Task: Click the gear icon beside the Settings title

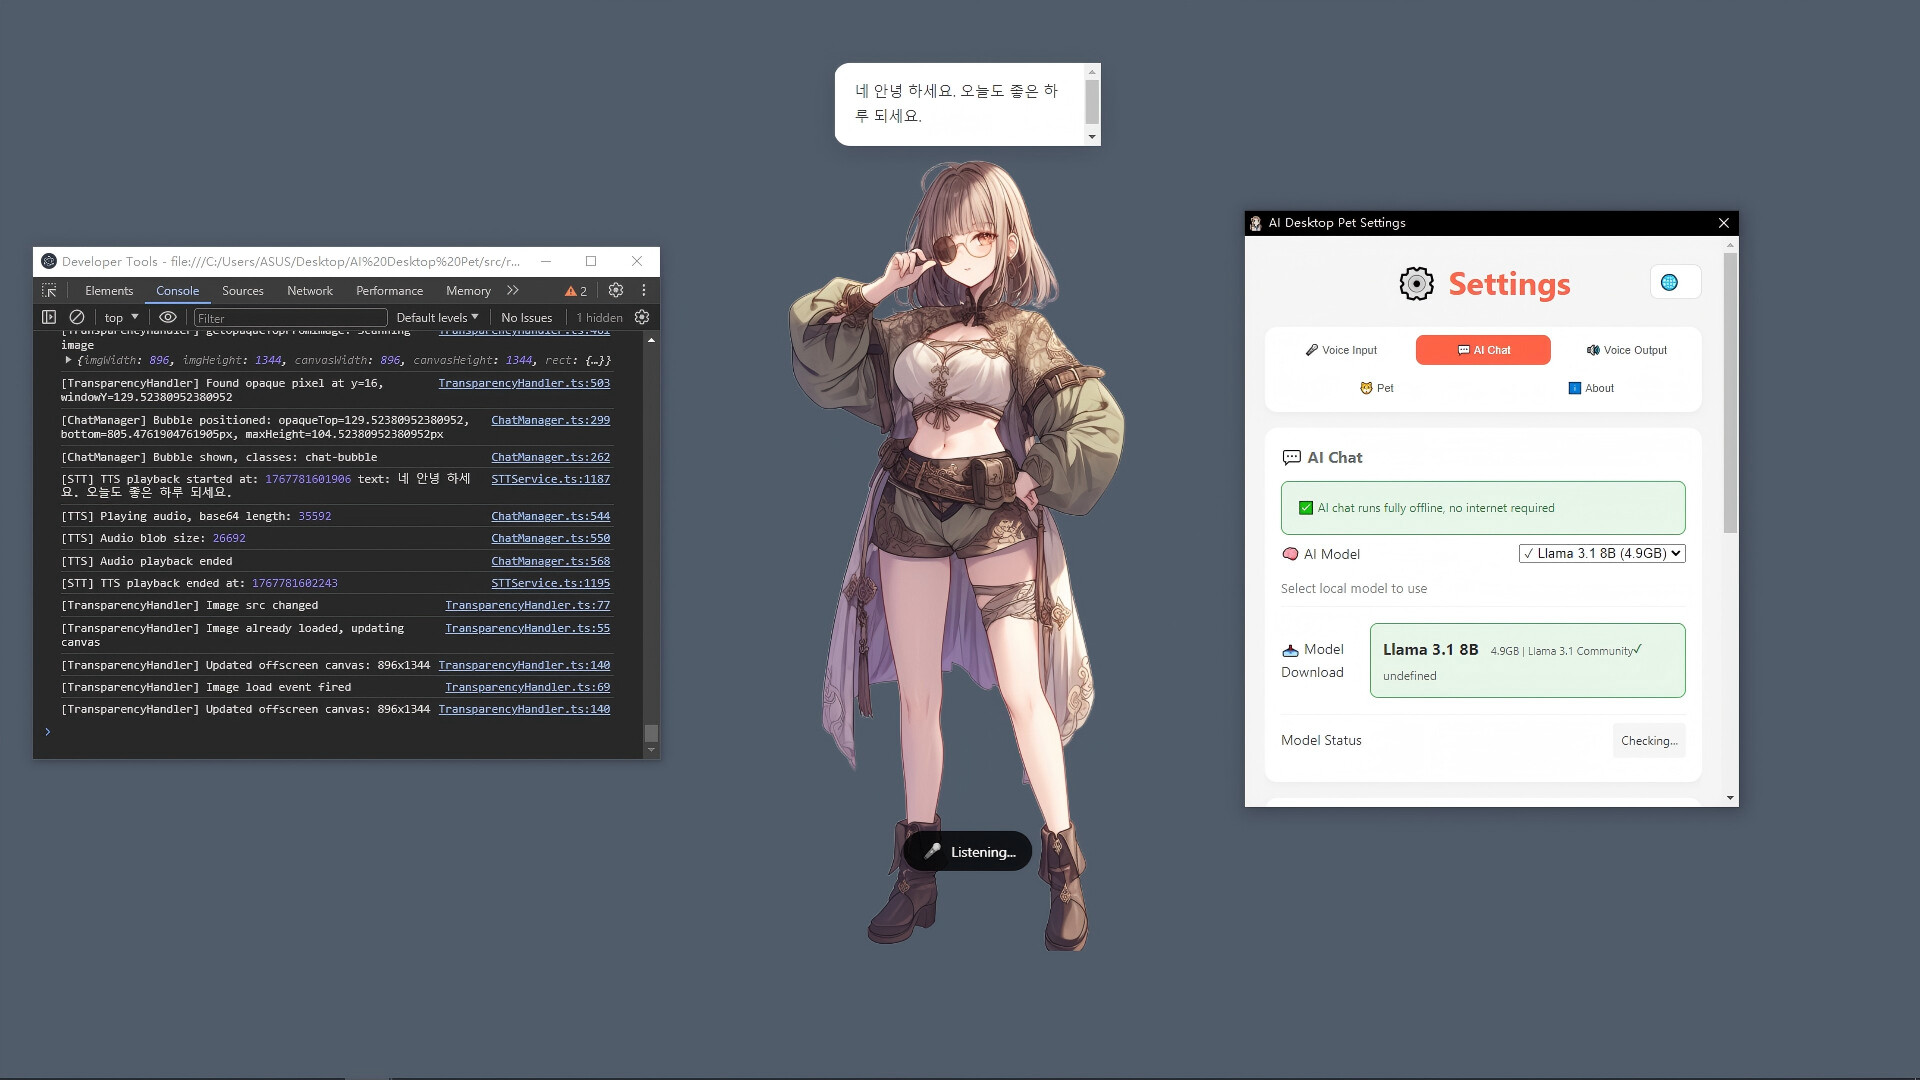Action: click(1415, 284)
